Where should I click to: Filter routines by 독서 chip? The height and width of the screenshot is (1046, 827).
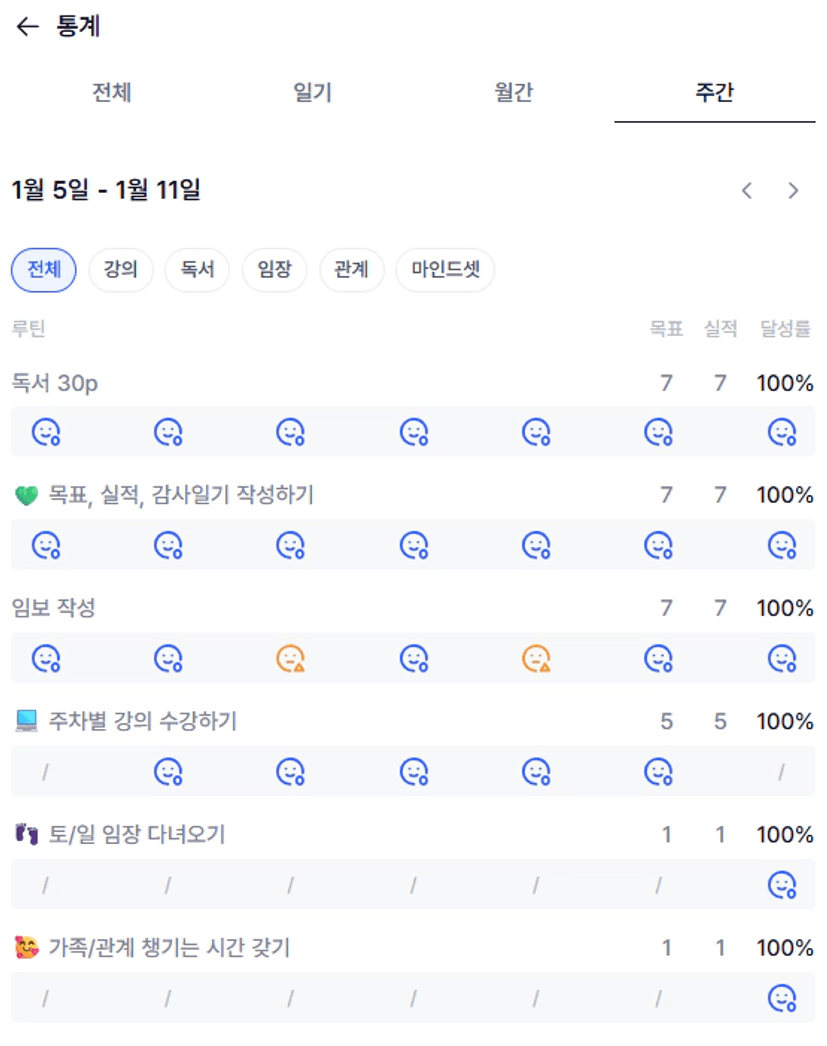coord(197,270)
